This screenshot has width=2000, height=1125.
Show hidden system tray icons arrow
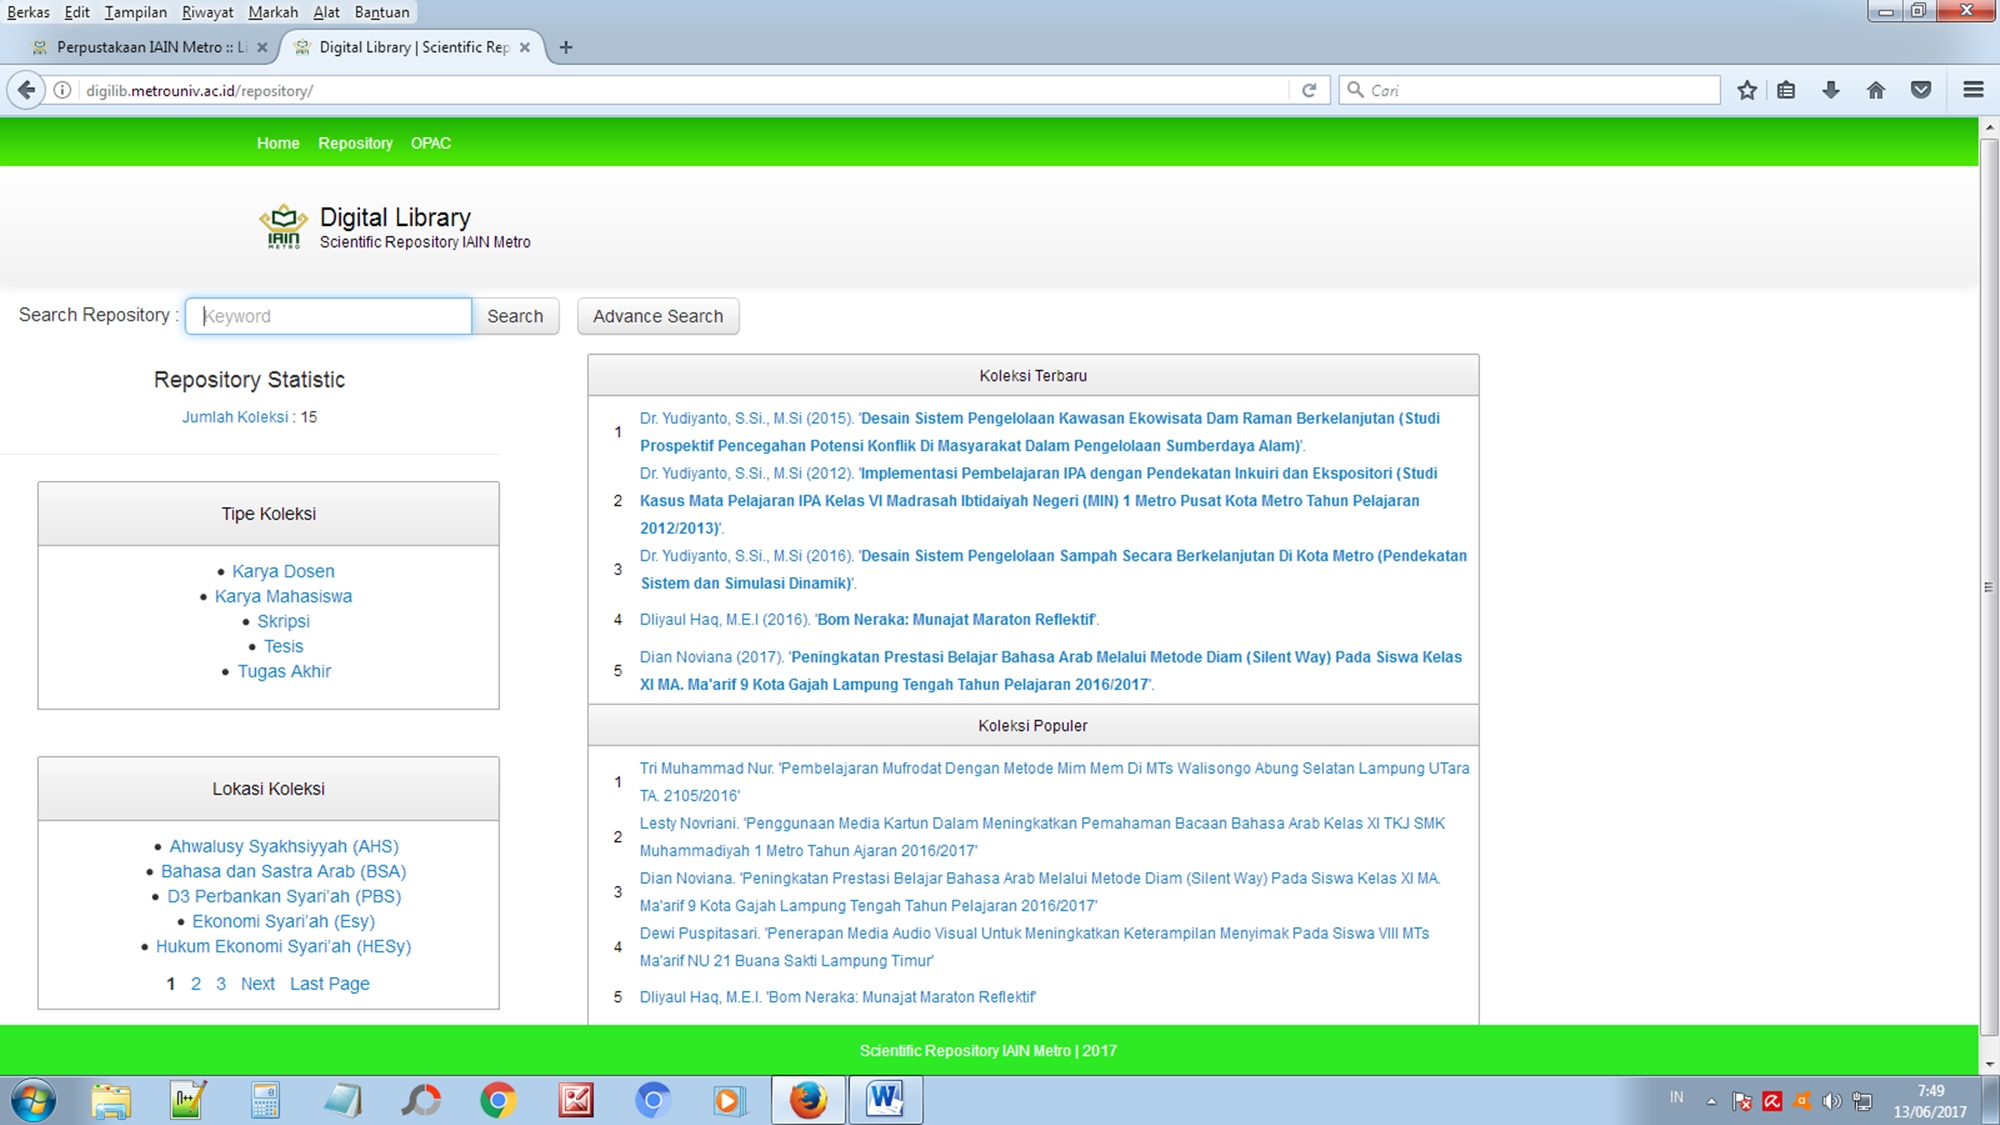tap(1711, 1101)
